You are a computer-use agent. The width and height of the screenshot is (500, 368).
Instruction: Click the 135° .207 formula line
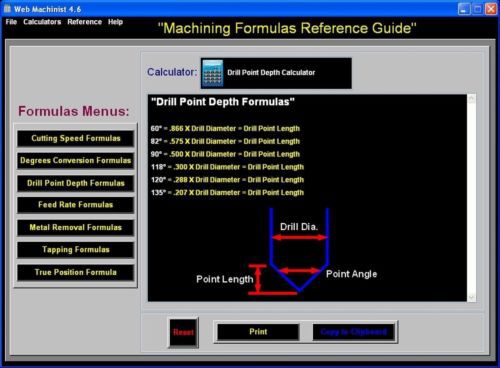pyautogui.click(x=227, y=193)
